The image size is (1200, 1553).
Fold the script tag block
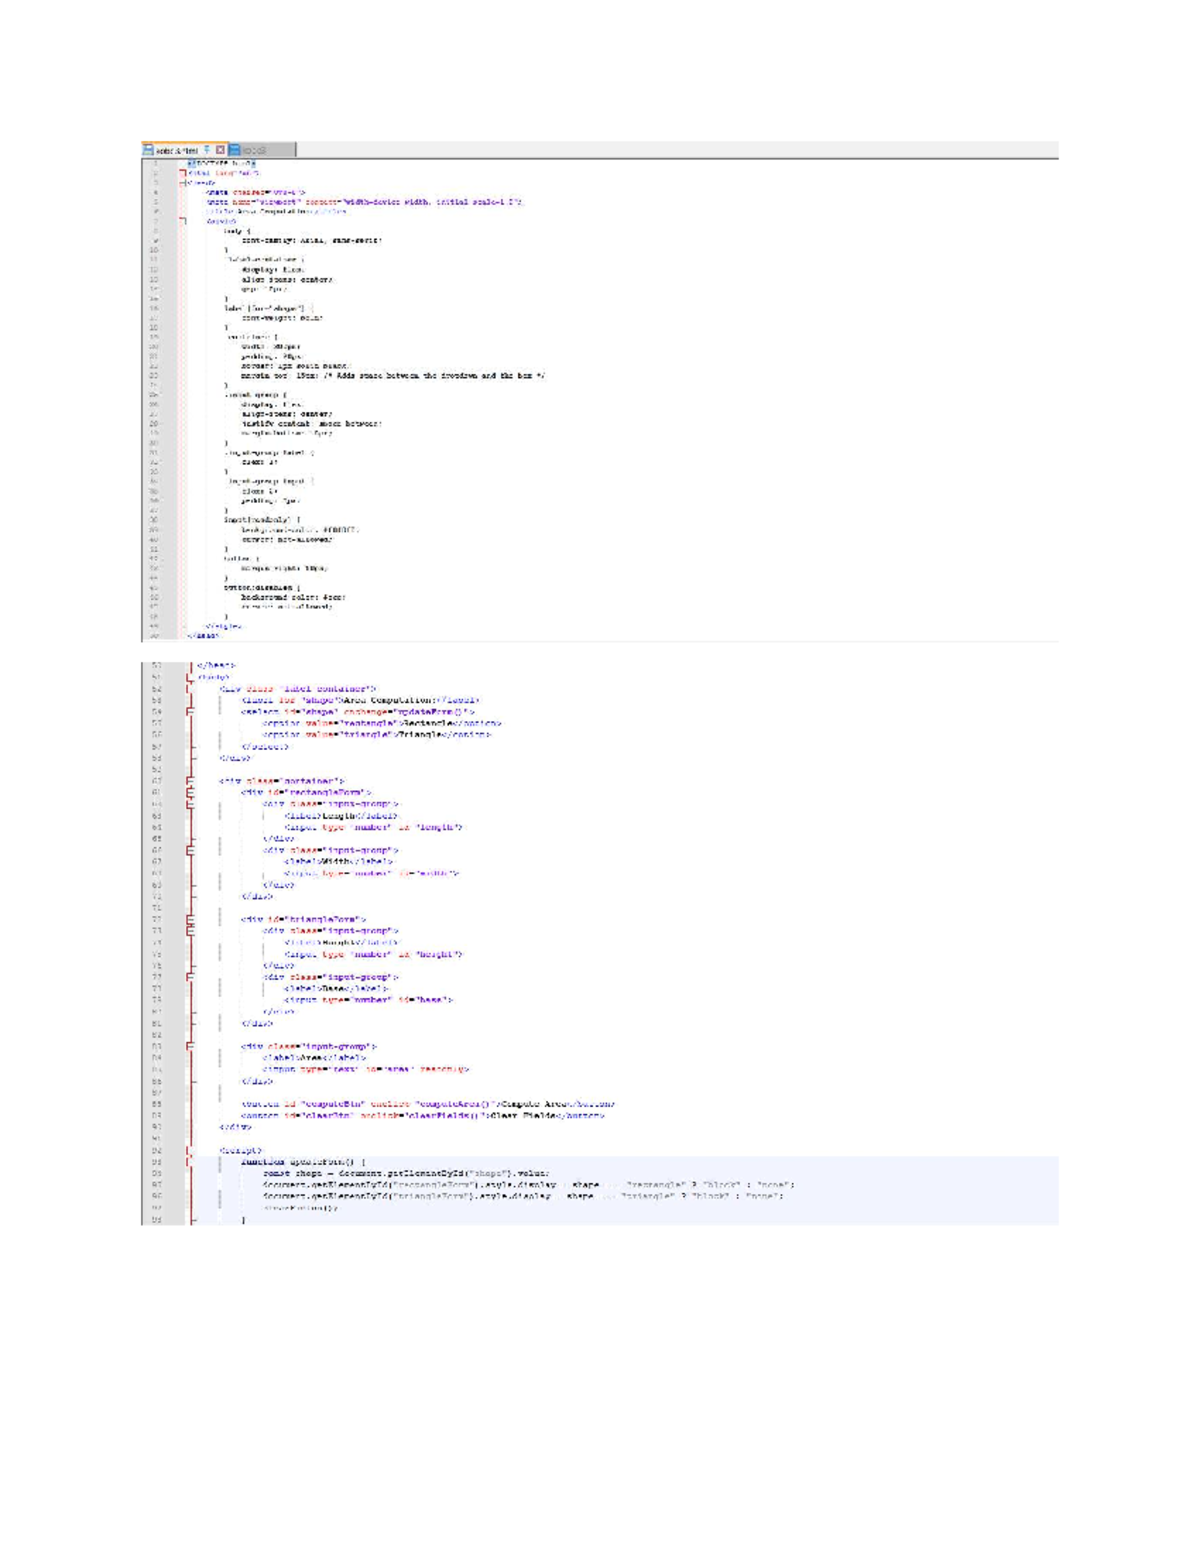point(190,1151)
